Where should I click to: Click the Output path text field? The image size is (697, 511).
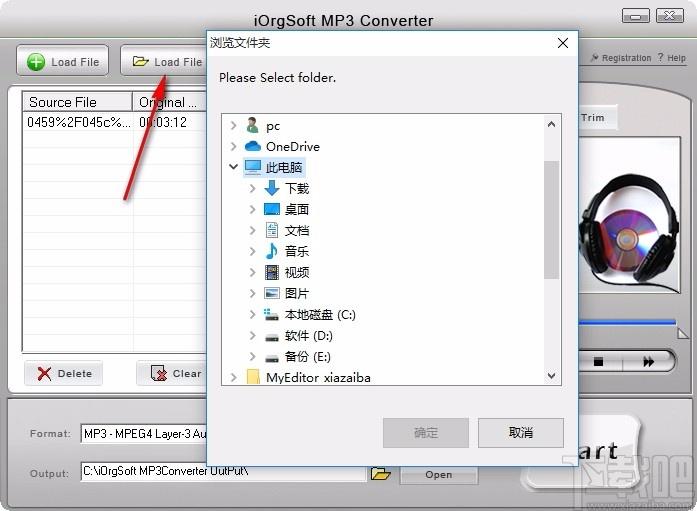(222, 472)
